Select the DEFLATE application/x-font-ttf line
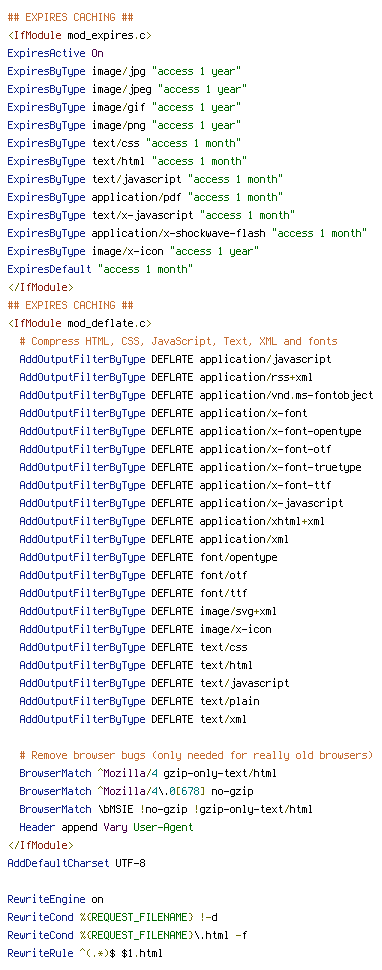This screenshot has width=382, height=970. (x=176, y=485)
